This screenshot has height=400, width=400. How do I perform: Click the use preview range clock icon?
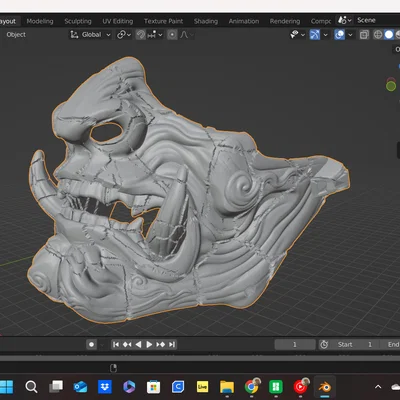click(x=324, y=344)
